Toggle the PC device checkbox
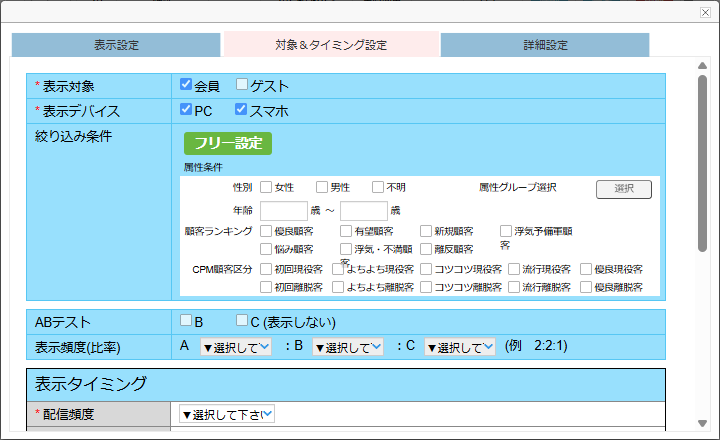The height and width of the screenshot is (440, 720). coord(186,110)
